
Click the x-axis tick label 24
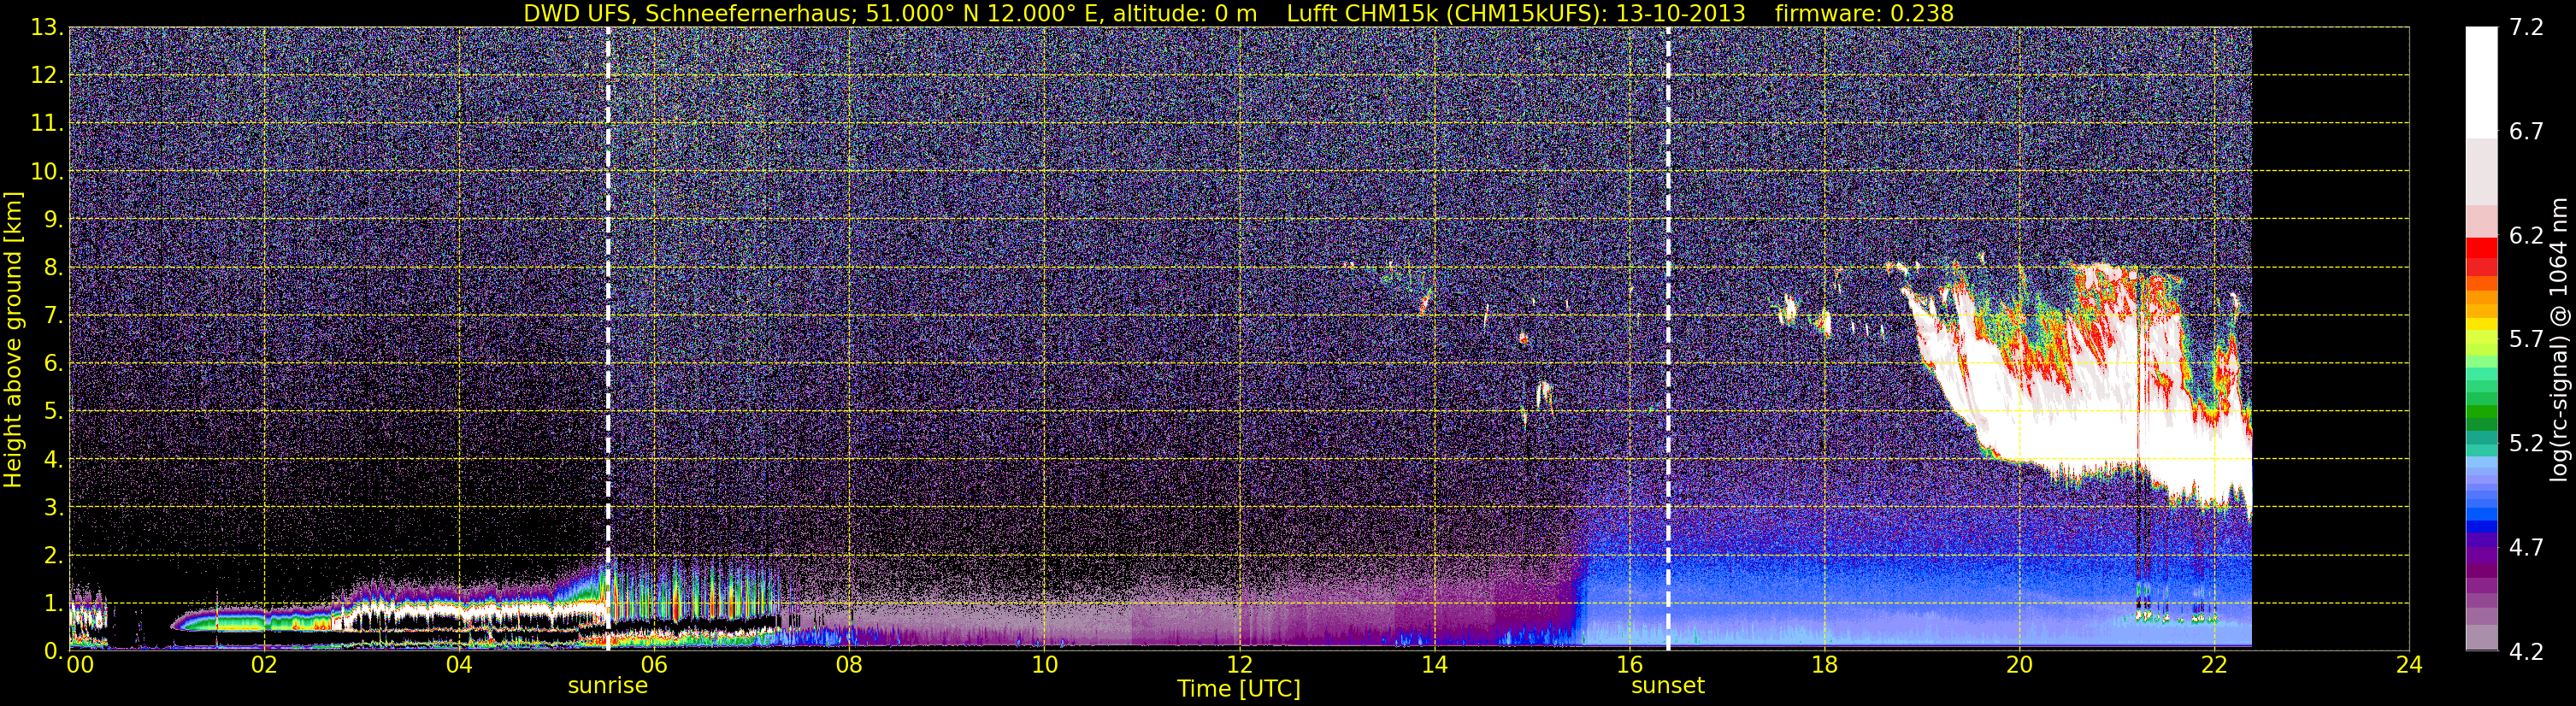pyautogui.click(x=2409, y=666)
